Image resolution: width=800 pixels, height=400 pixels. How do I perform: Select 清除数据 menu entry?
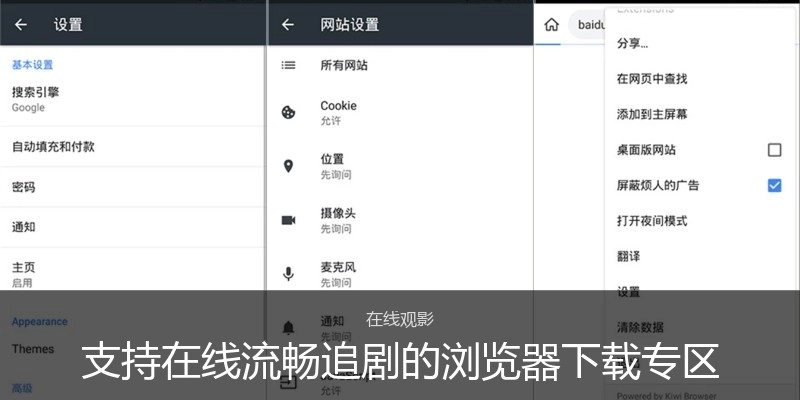(697, 327)
